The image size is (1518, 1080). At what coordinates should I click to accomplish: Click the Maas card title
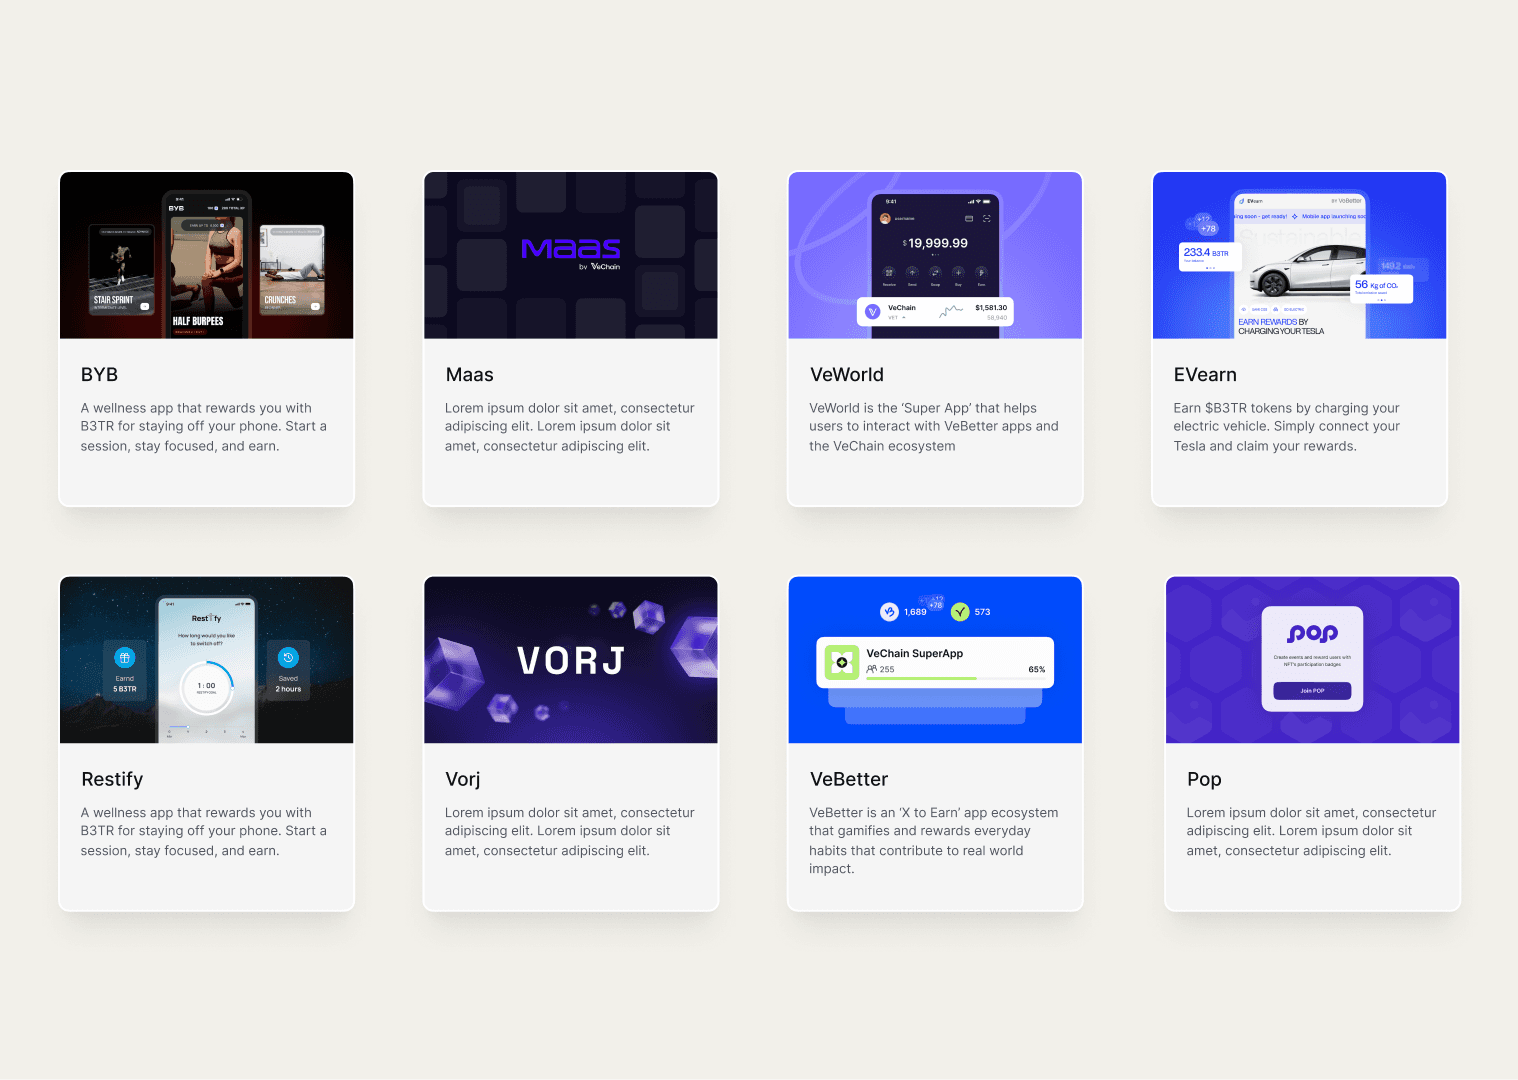469,375
